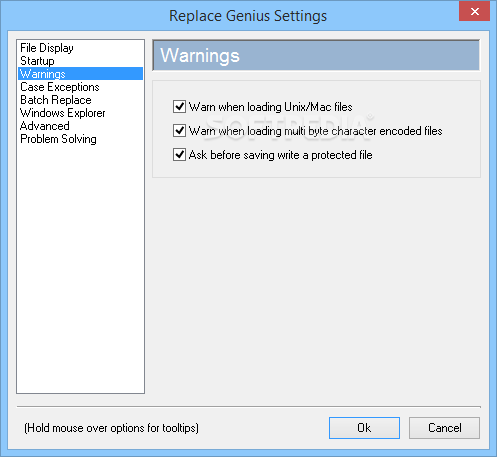The width and height of the screenshot is (497, 457).
Task: Open Case Exceptions settings
Action: pyautogui.click(x=60, y=87)
